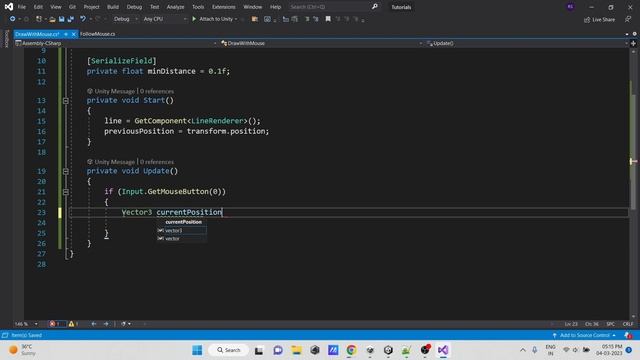Click the feedback icon beside Live Share
640x360 pixels.
628,19
